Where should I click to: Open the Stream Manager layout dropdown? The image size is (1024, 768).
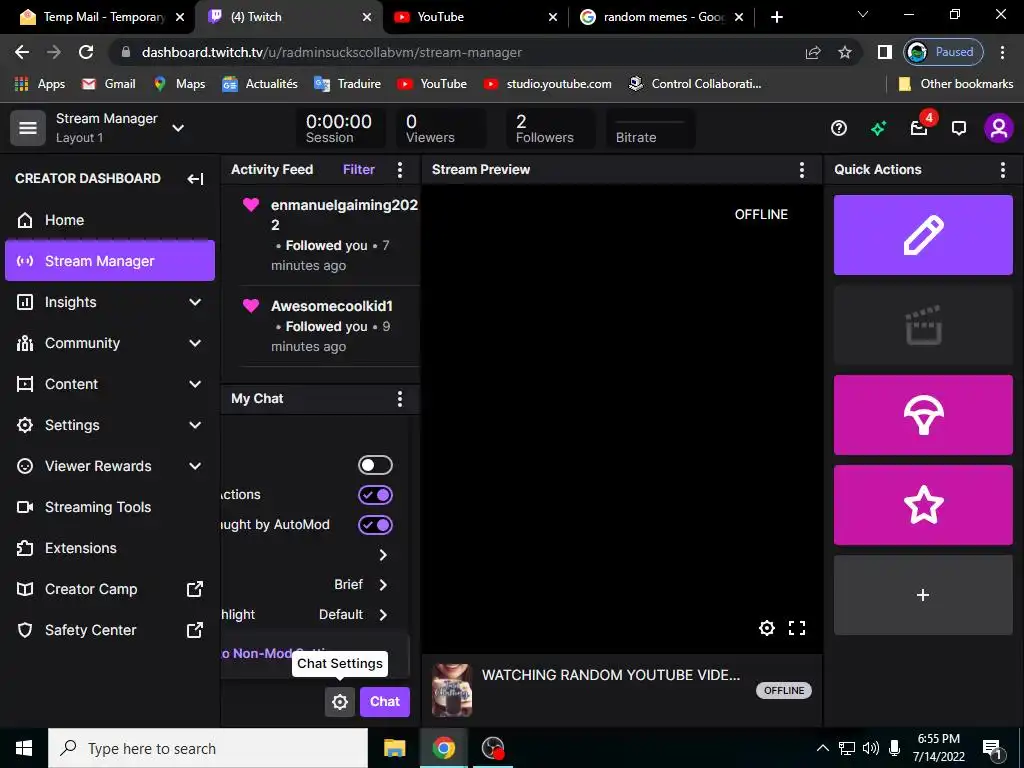[178, 128]
